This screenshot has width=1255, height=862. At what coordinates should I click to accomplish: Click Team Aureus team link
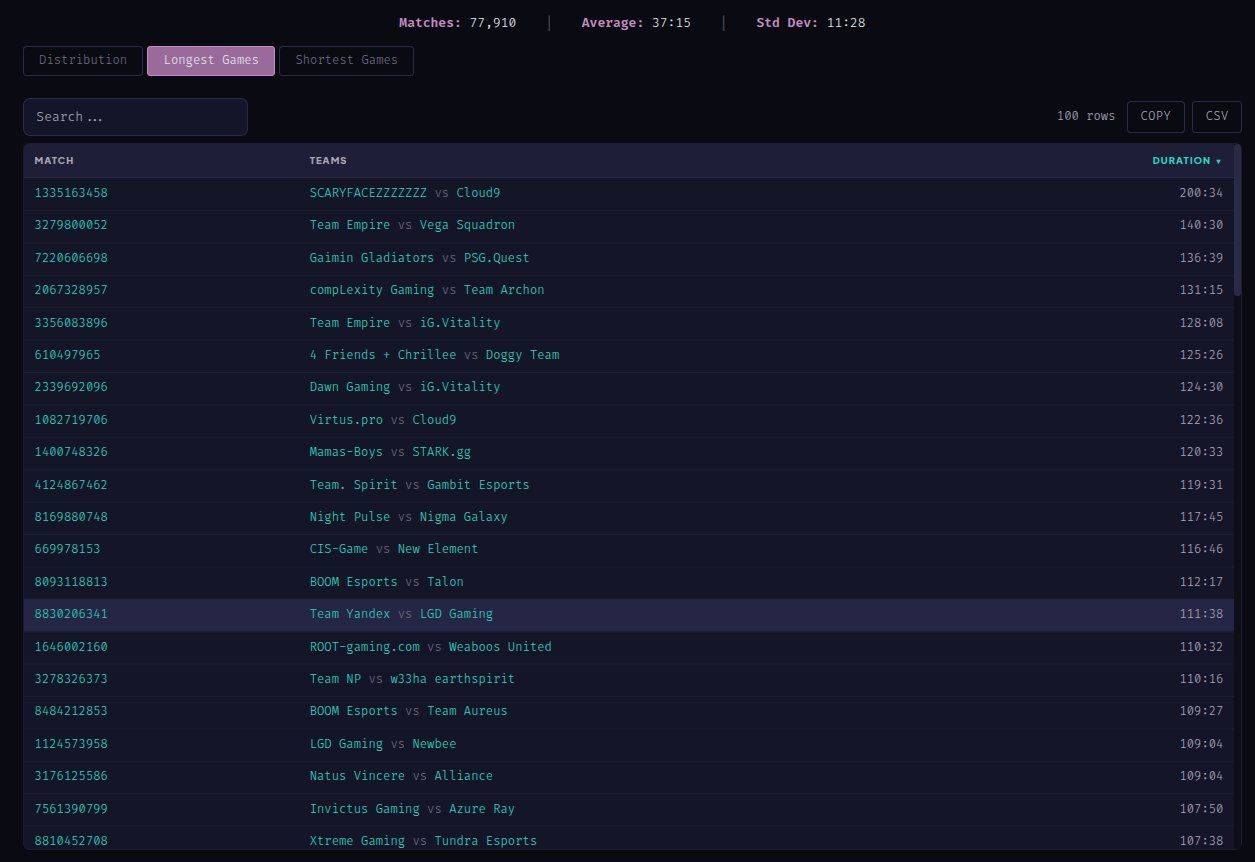pos(467,711)
